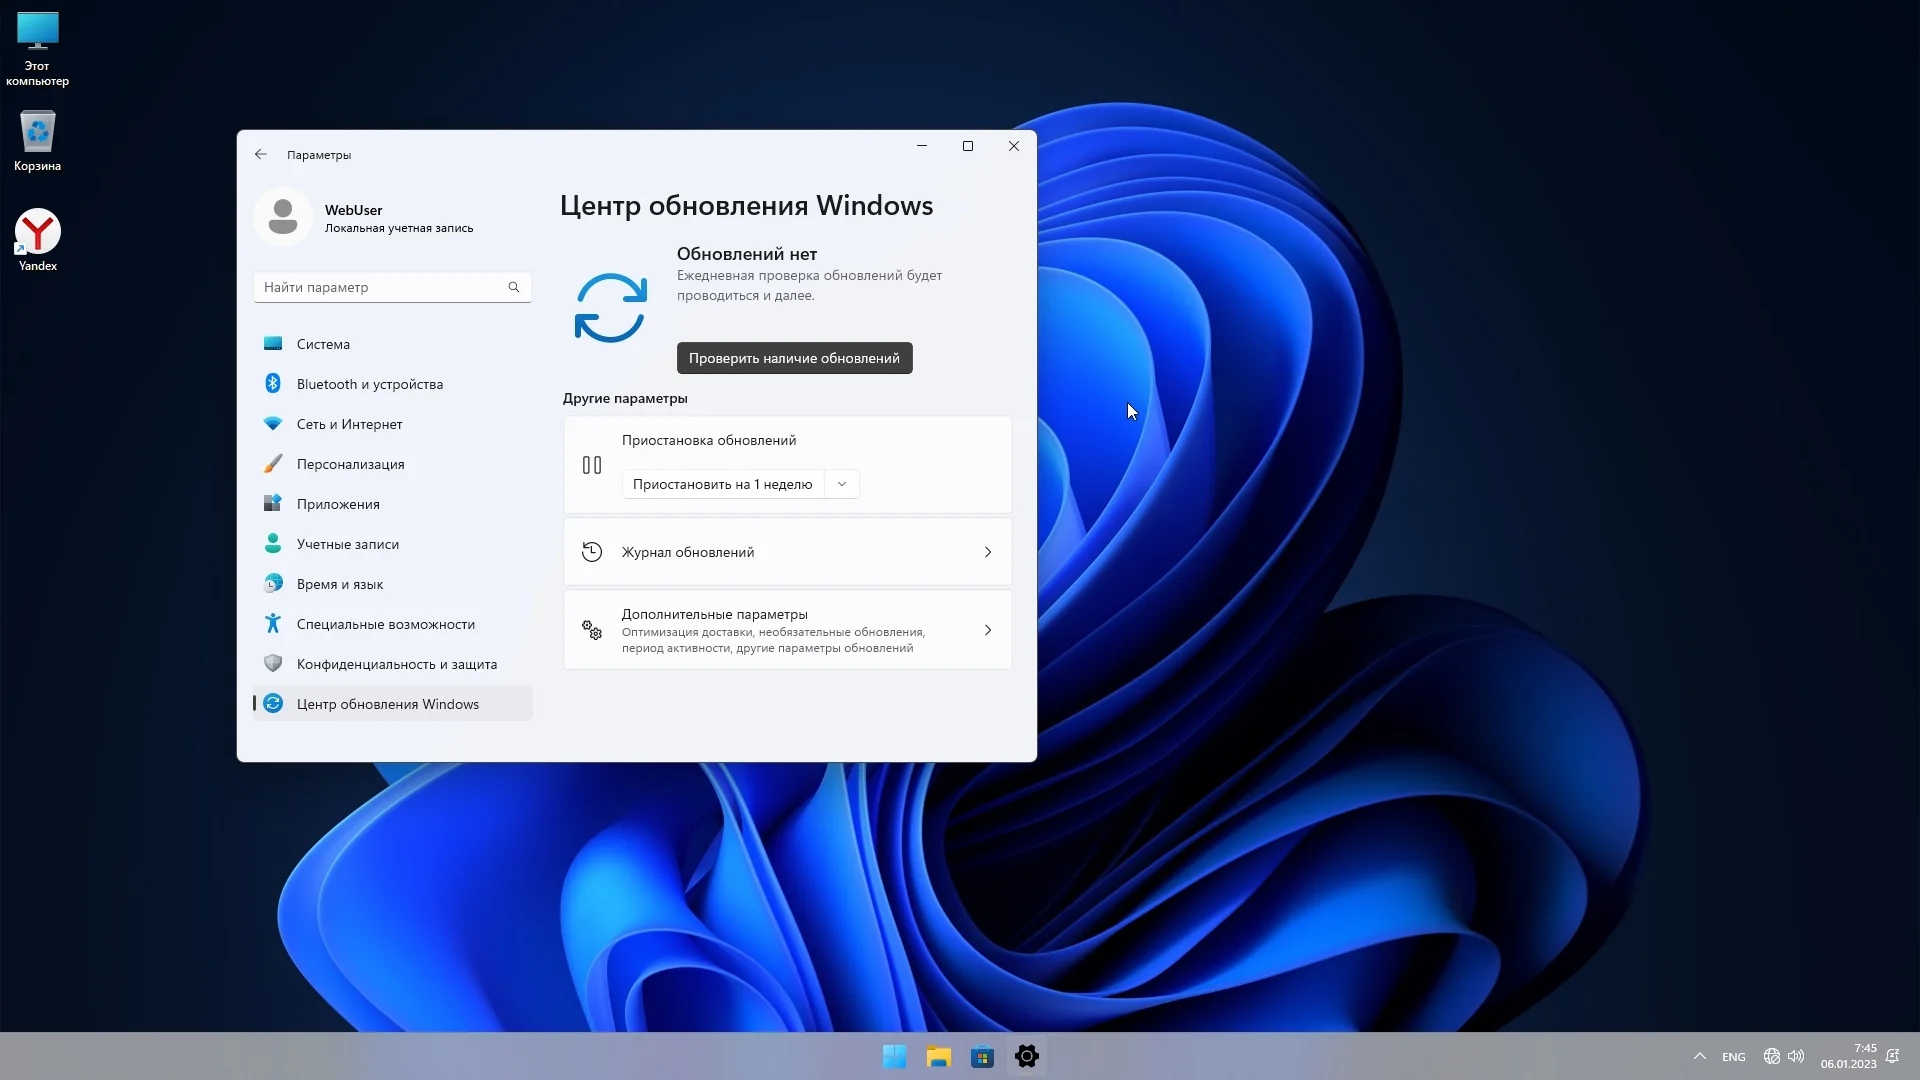Screen dimensions: 1920x1080
Task: Open the Update history chevron
Action: click(987, 552)
